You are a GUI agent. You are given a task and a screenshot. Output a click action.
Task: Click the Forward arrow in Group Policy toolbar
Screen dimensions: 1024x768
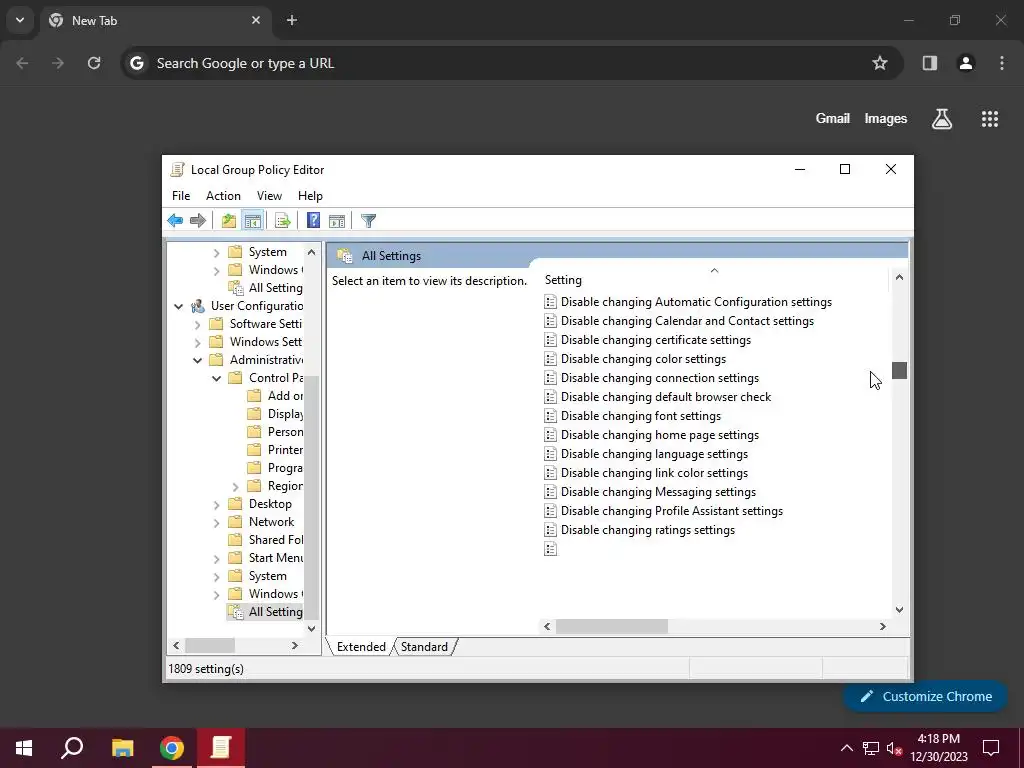coord(198,221)
